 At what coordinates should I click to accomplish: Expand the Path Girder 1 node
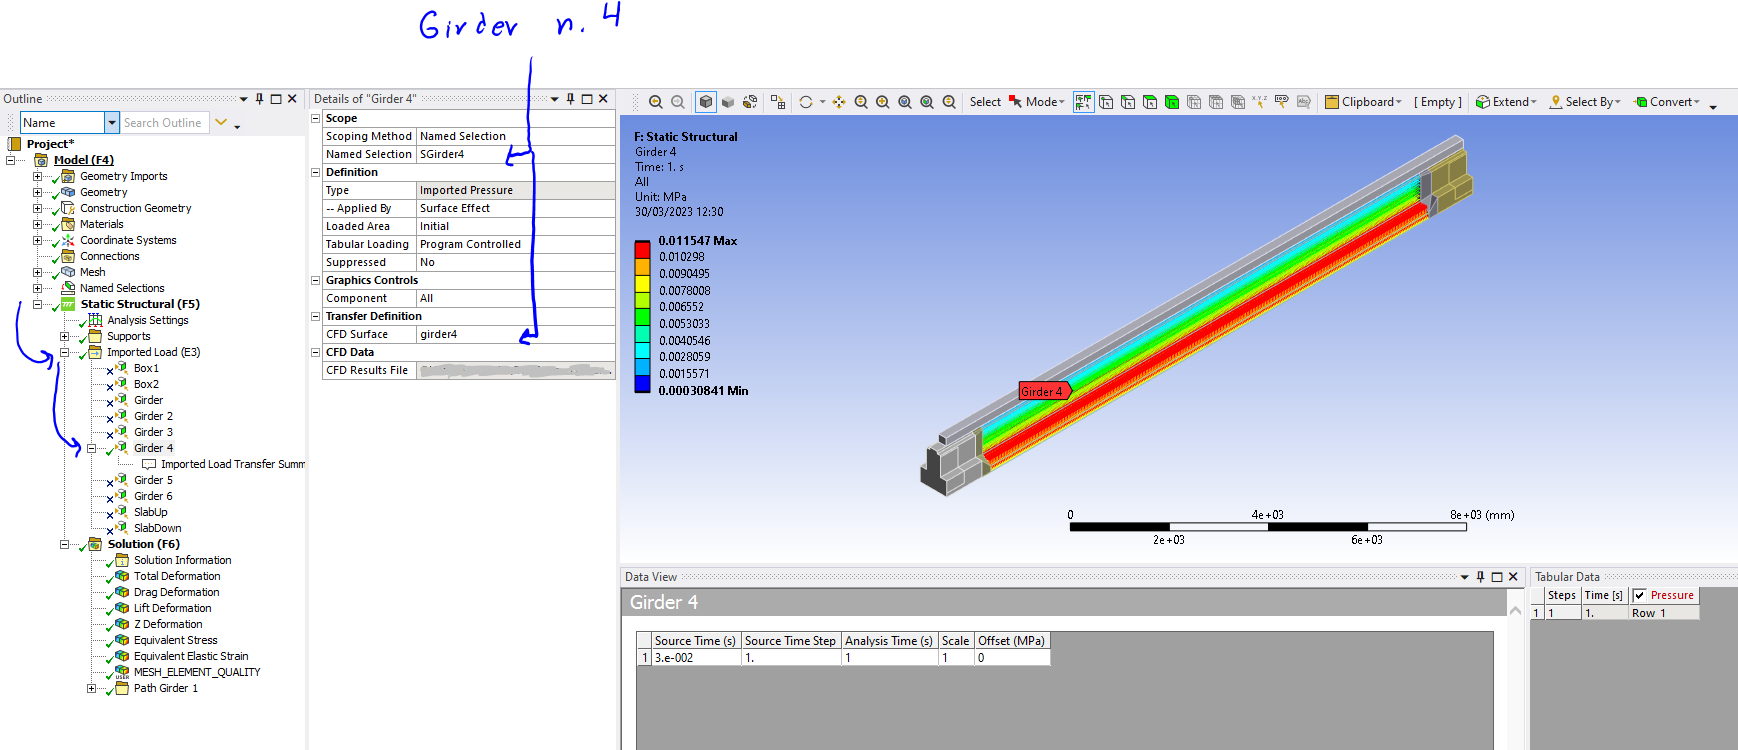click(91, 688)
